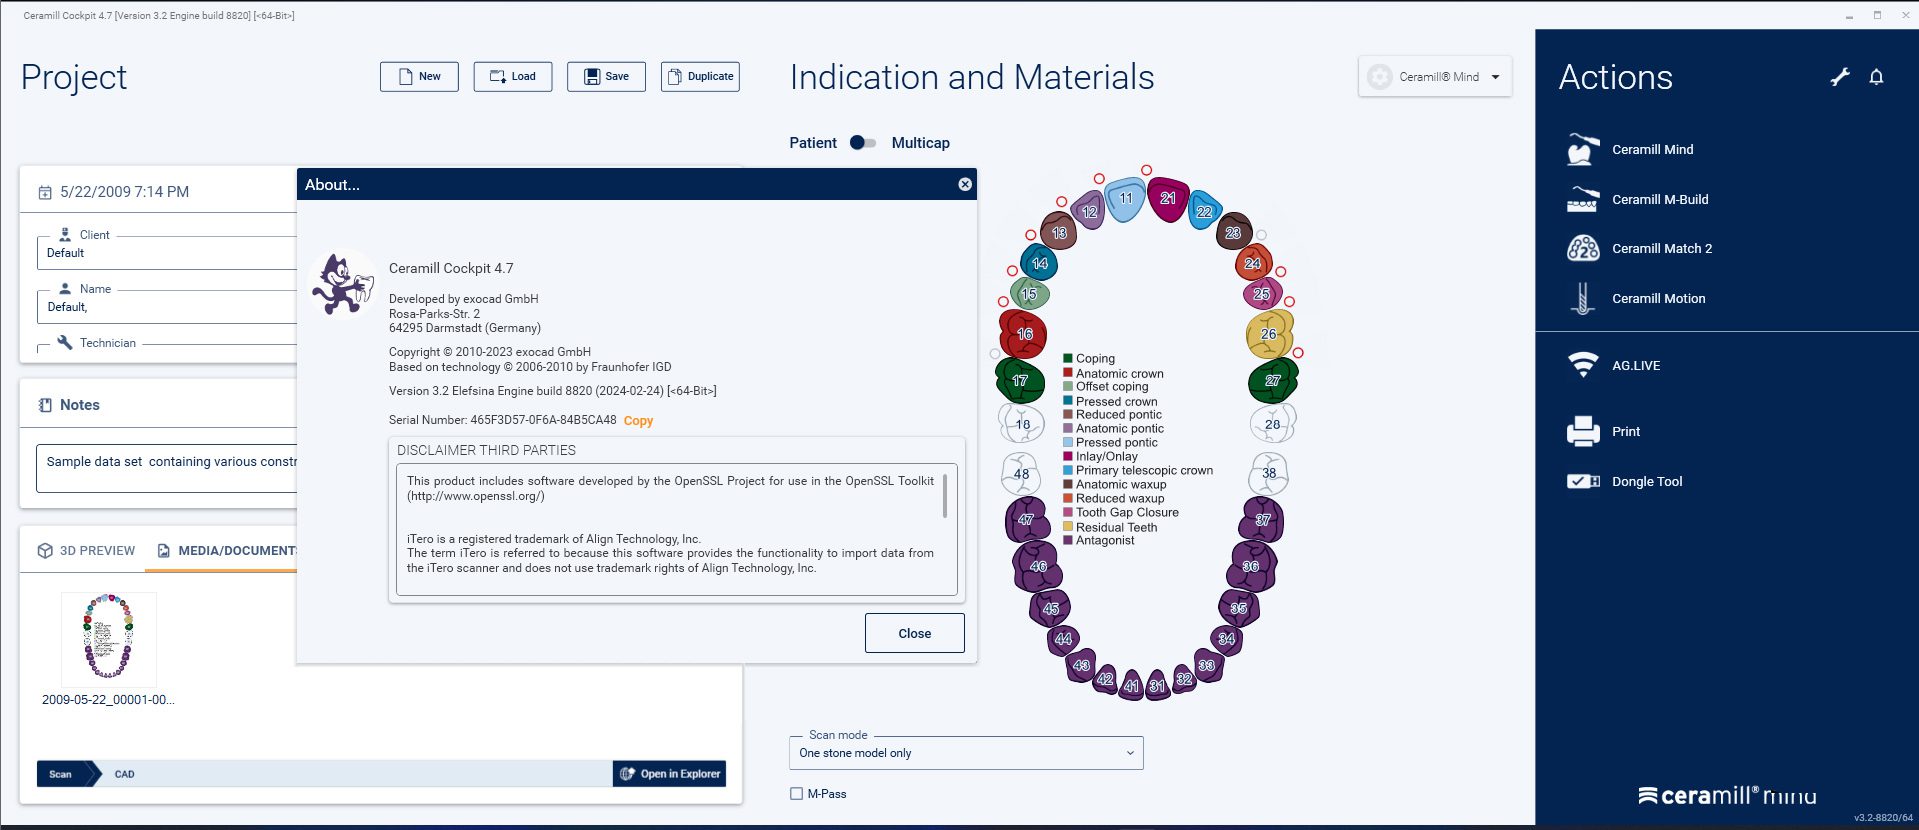Open settings wrench icon in Actions
The height and width of the screenshot is (830, 1919).
(1840, 77)
